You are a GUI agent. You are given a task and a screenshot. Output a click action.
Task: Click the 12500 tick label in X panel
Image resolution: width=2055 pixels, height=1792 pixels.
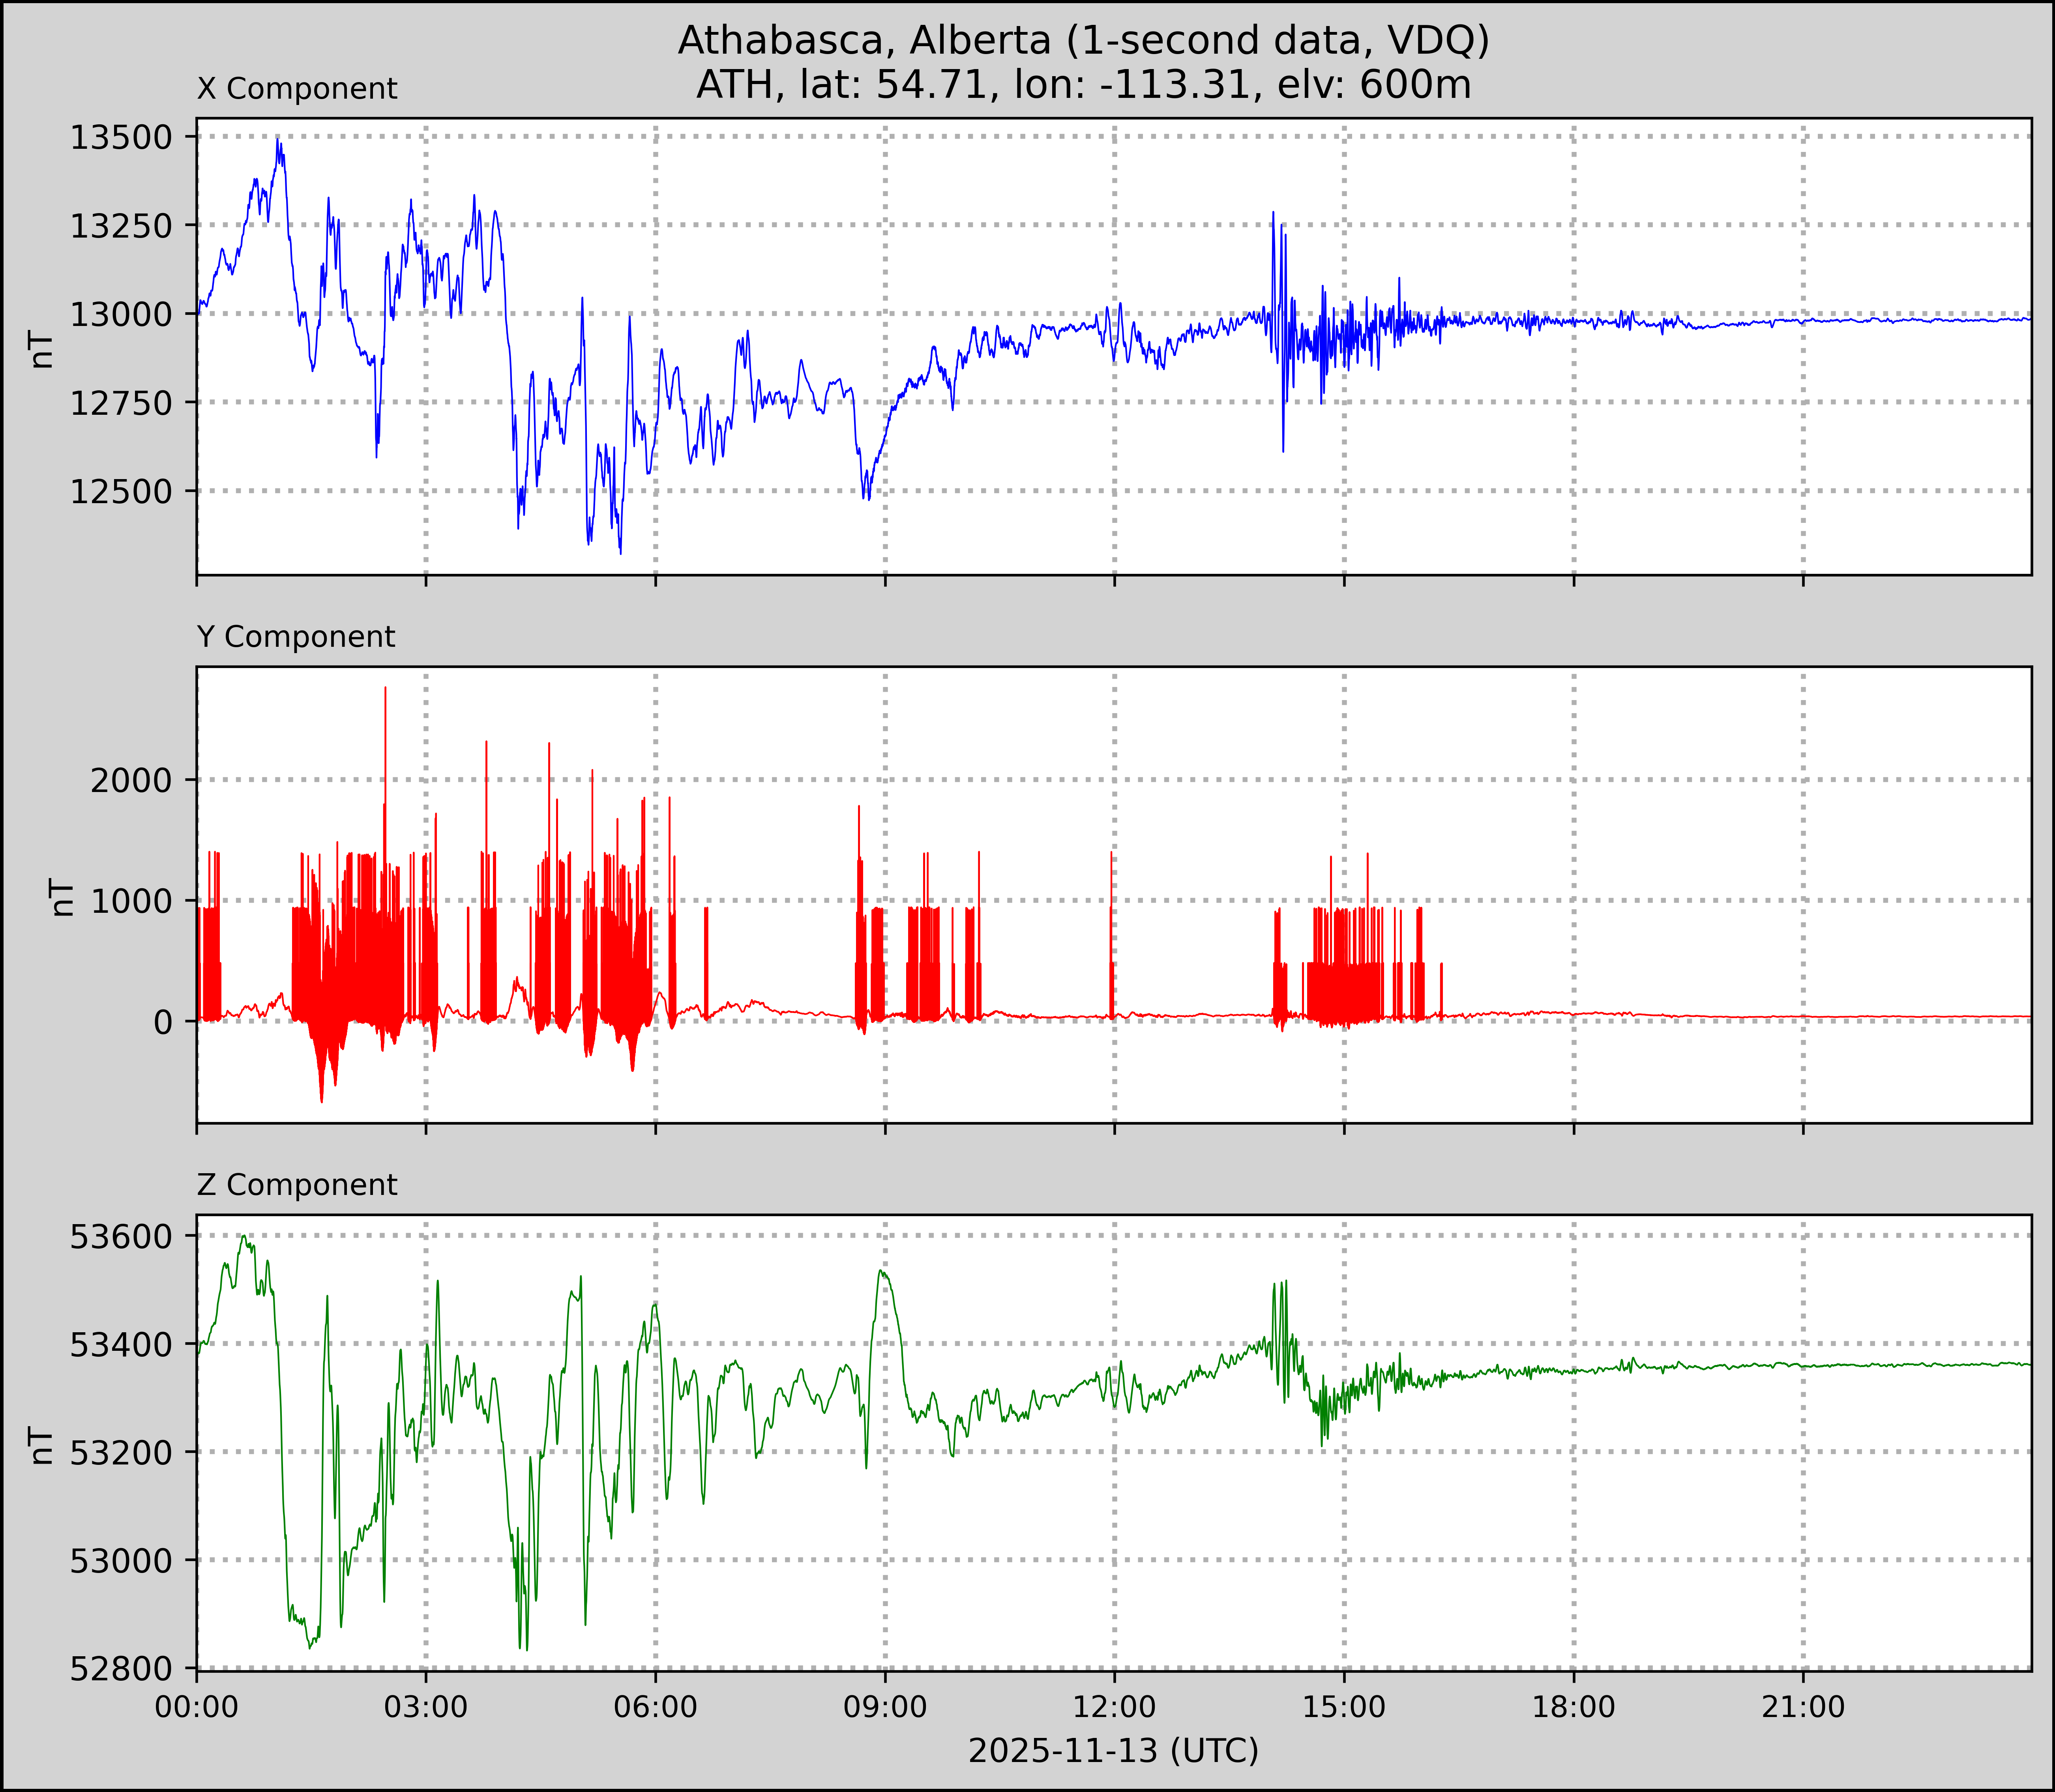121,491
